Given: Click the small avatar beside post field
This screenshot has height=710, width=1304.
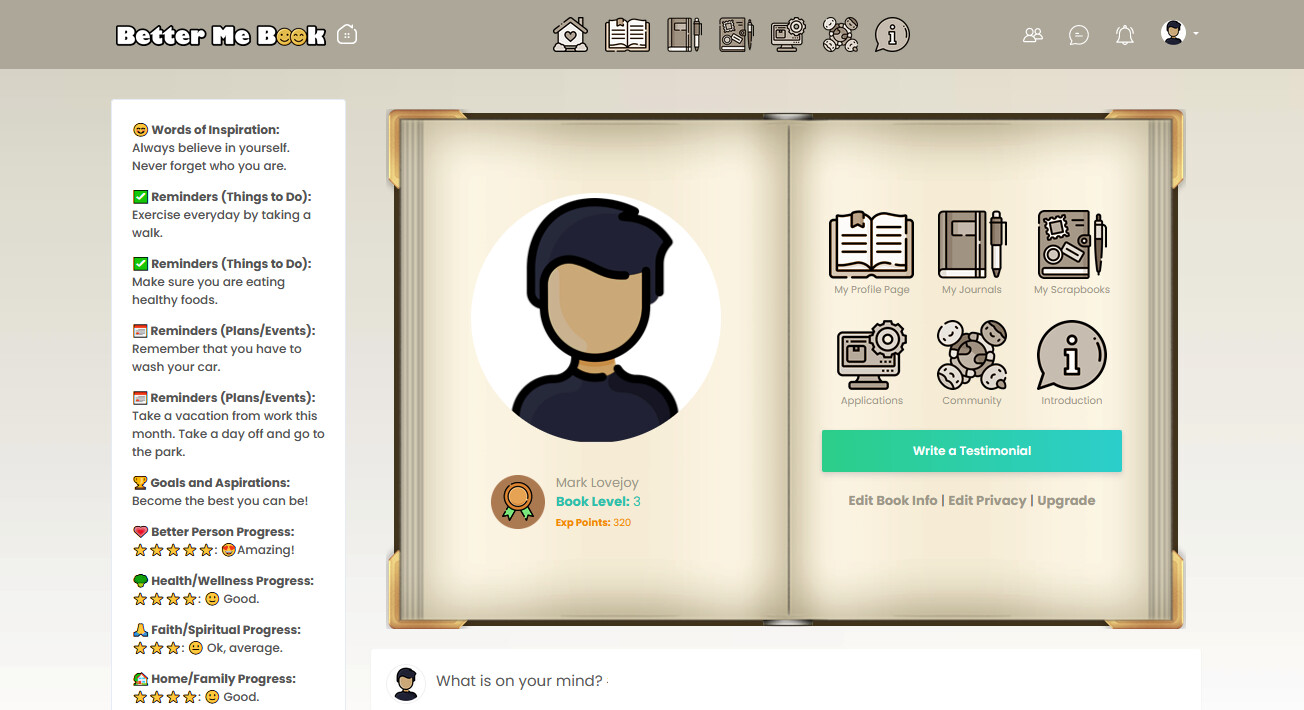Looking at the screenshot, I should (x=406, y=684).
